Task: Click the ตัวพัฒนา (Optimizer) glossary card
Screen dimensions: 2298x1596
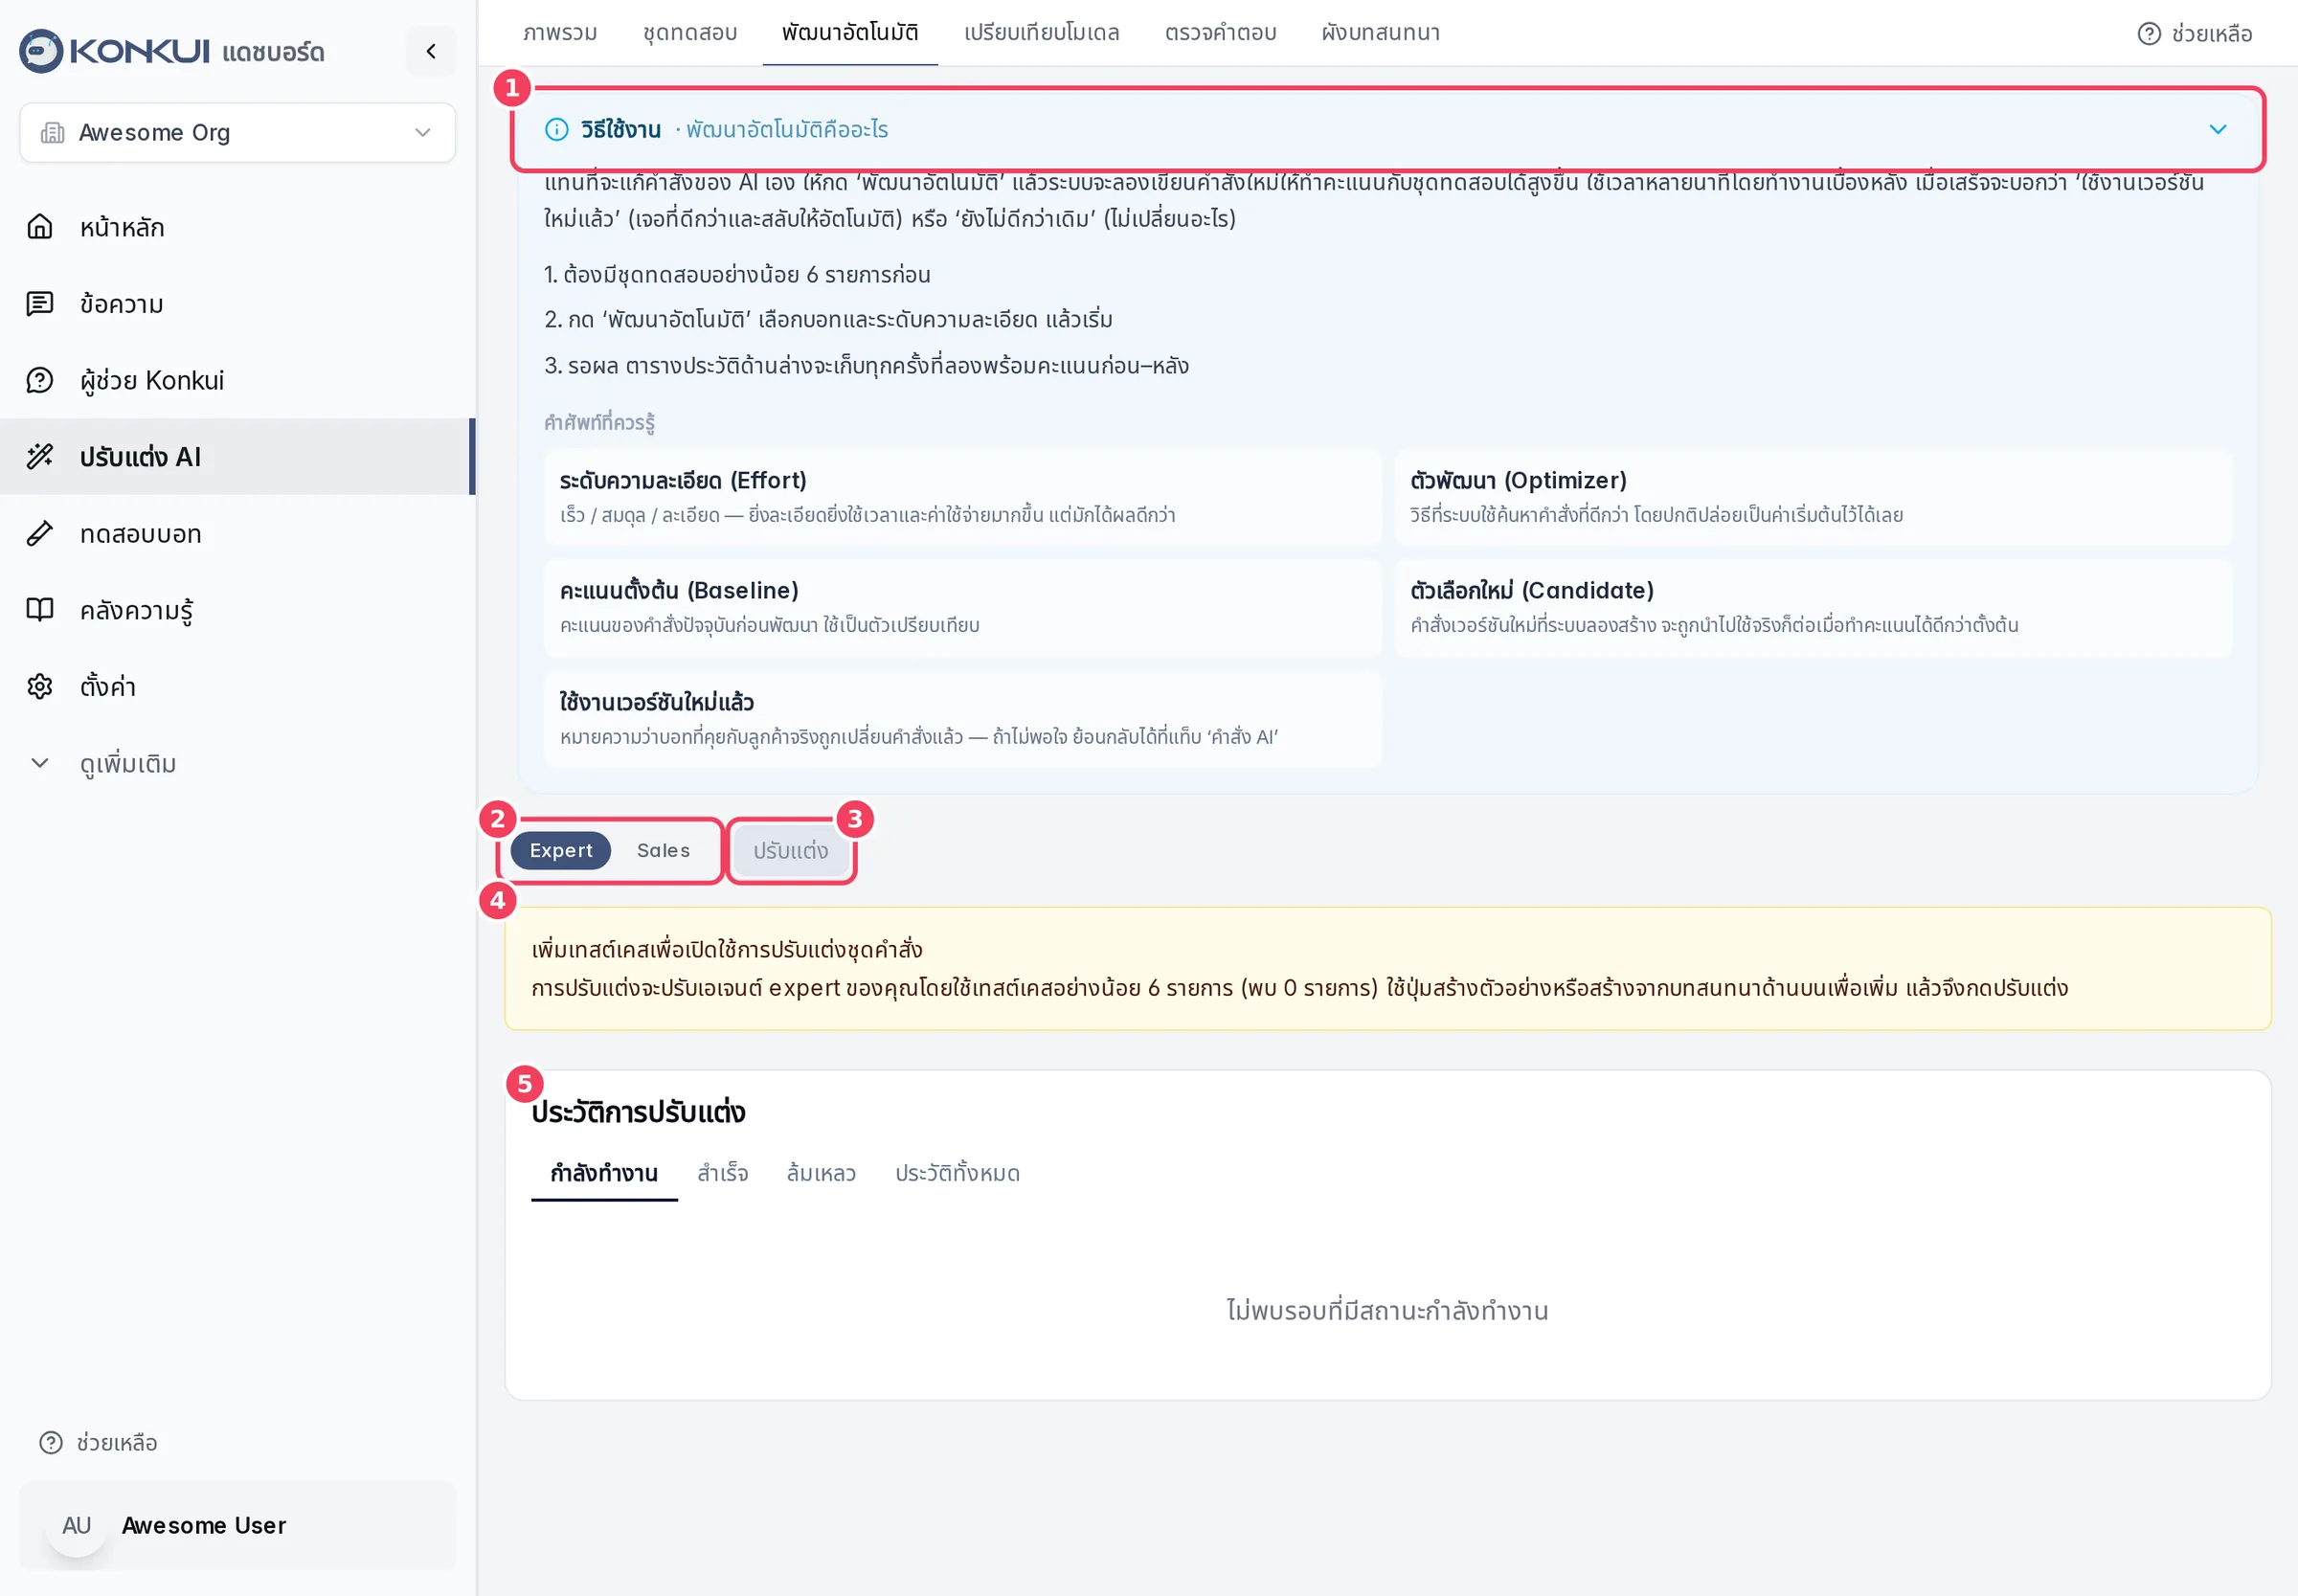Action: (1813, 497)
